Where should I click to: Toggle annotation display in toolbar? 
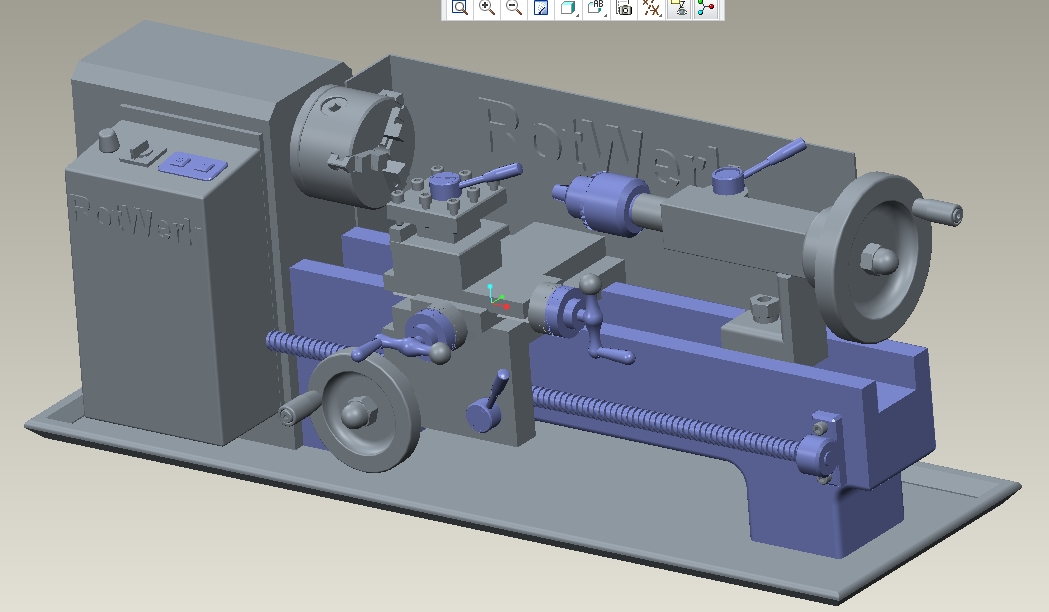click(x=679, y=8)
